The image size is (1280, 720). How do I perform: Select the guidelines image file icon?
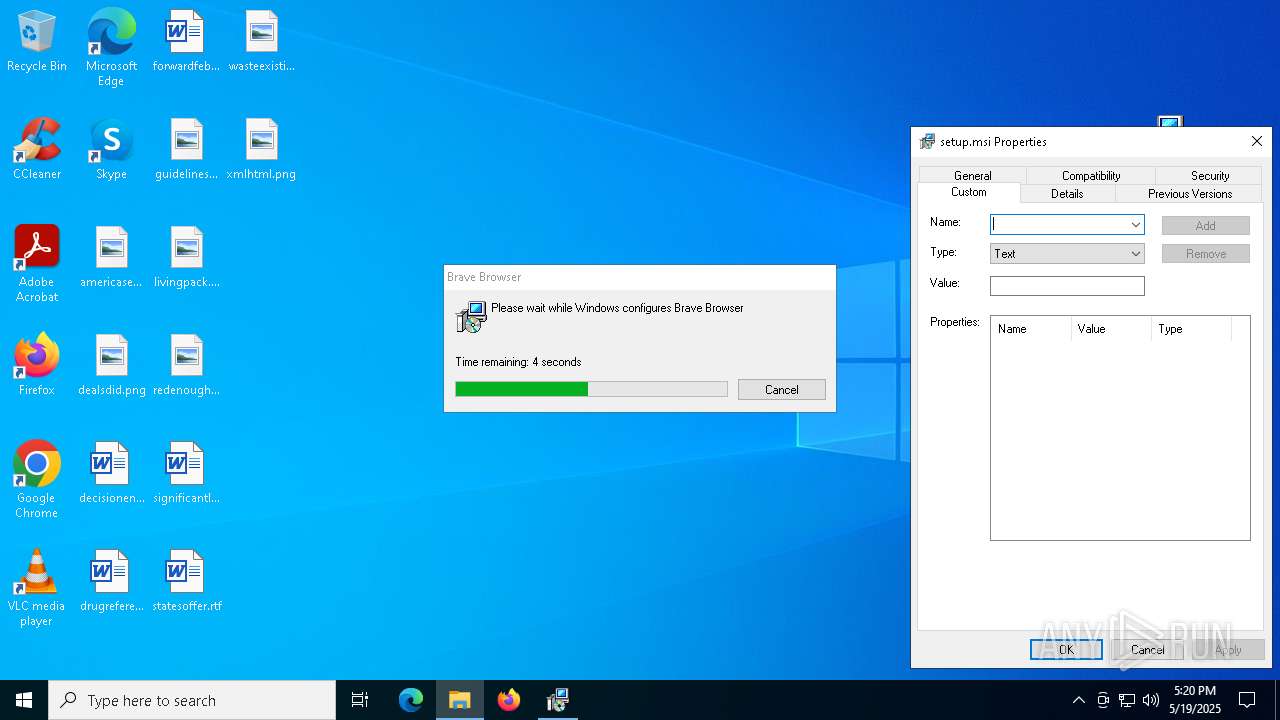(x=186, y=150)
